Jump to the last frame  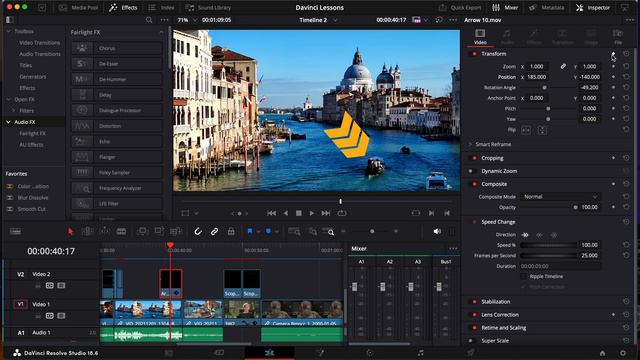[x=325, y=213]
